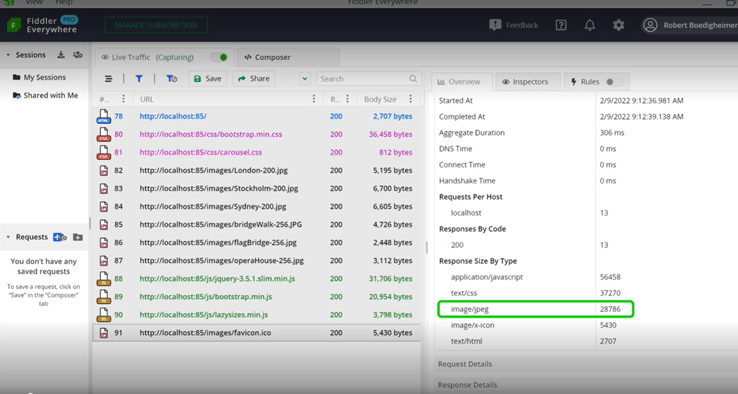Toggle the Live Traffic capturing switch
Image resolution: width=738 pixels, height=394 pixels.
(x=219, y=57)
